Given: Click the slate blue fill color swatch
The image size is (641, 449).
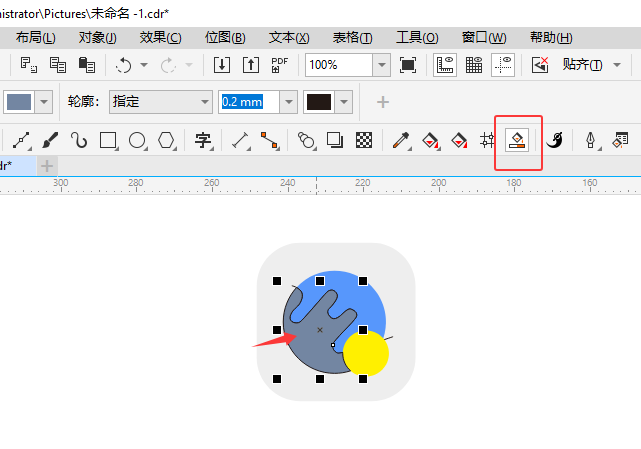Looking at the screenshot, I should (19, 102).
